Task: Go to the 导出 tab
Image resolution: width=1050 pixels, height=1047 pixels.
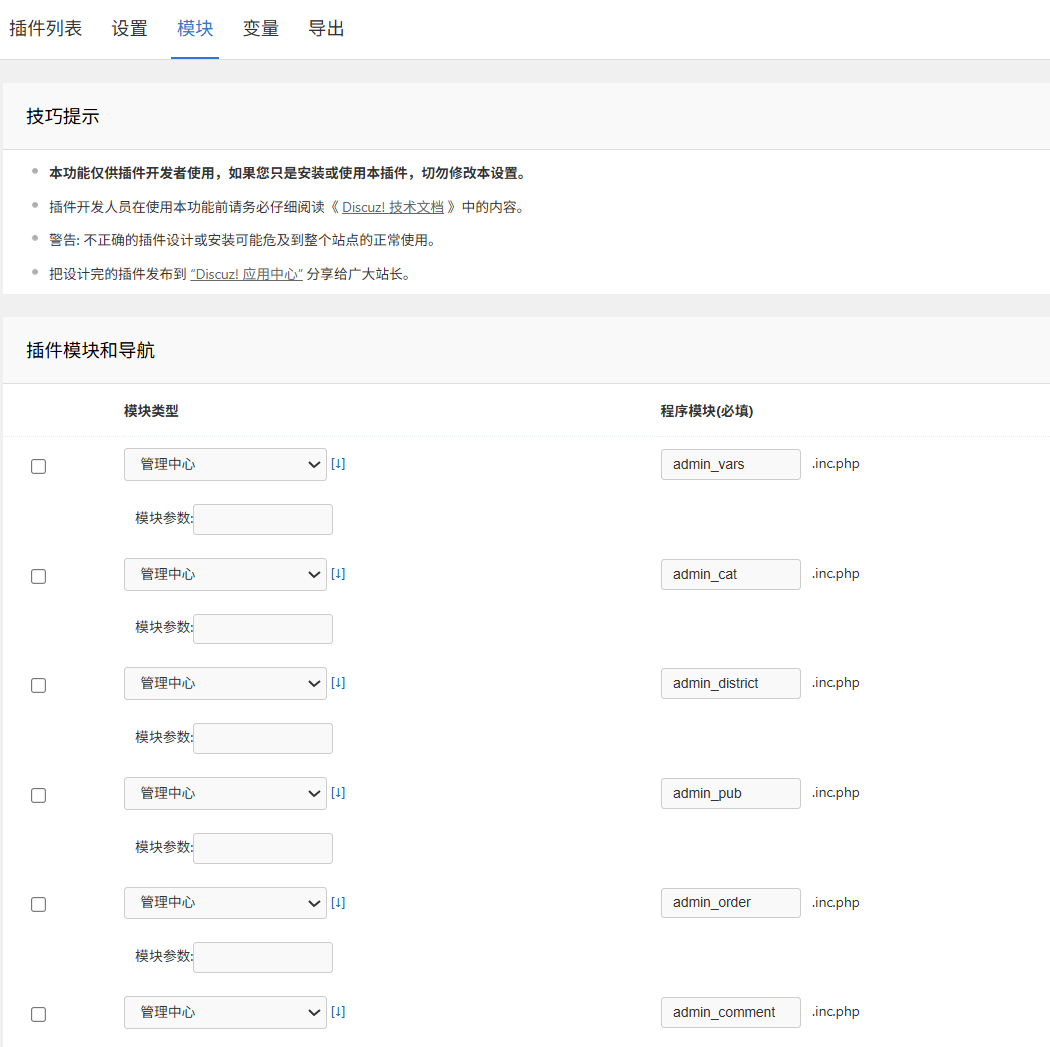Action: coord(326,29)
